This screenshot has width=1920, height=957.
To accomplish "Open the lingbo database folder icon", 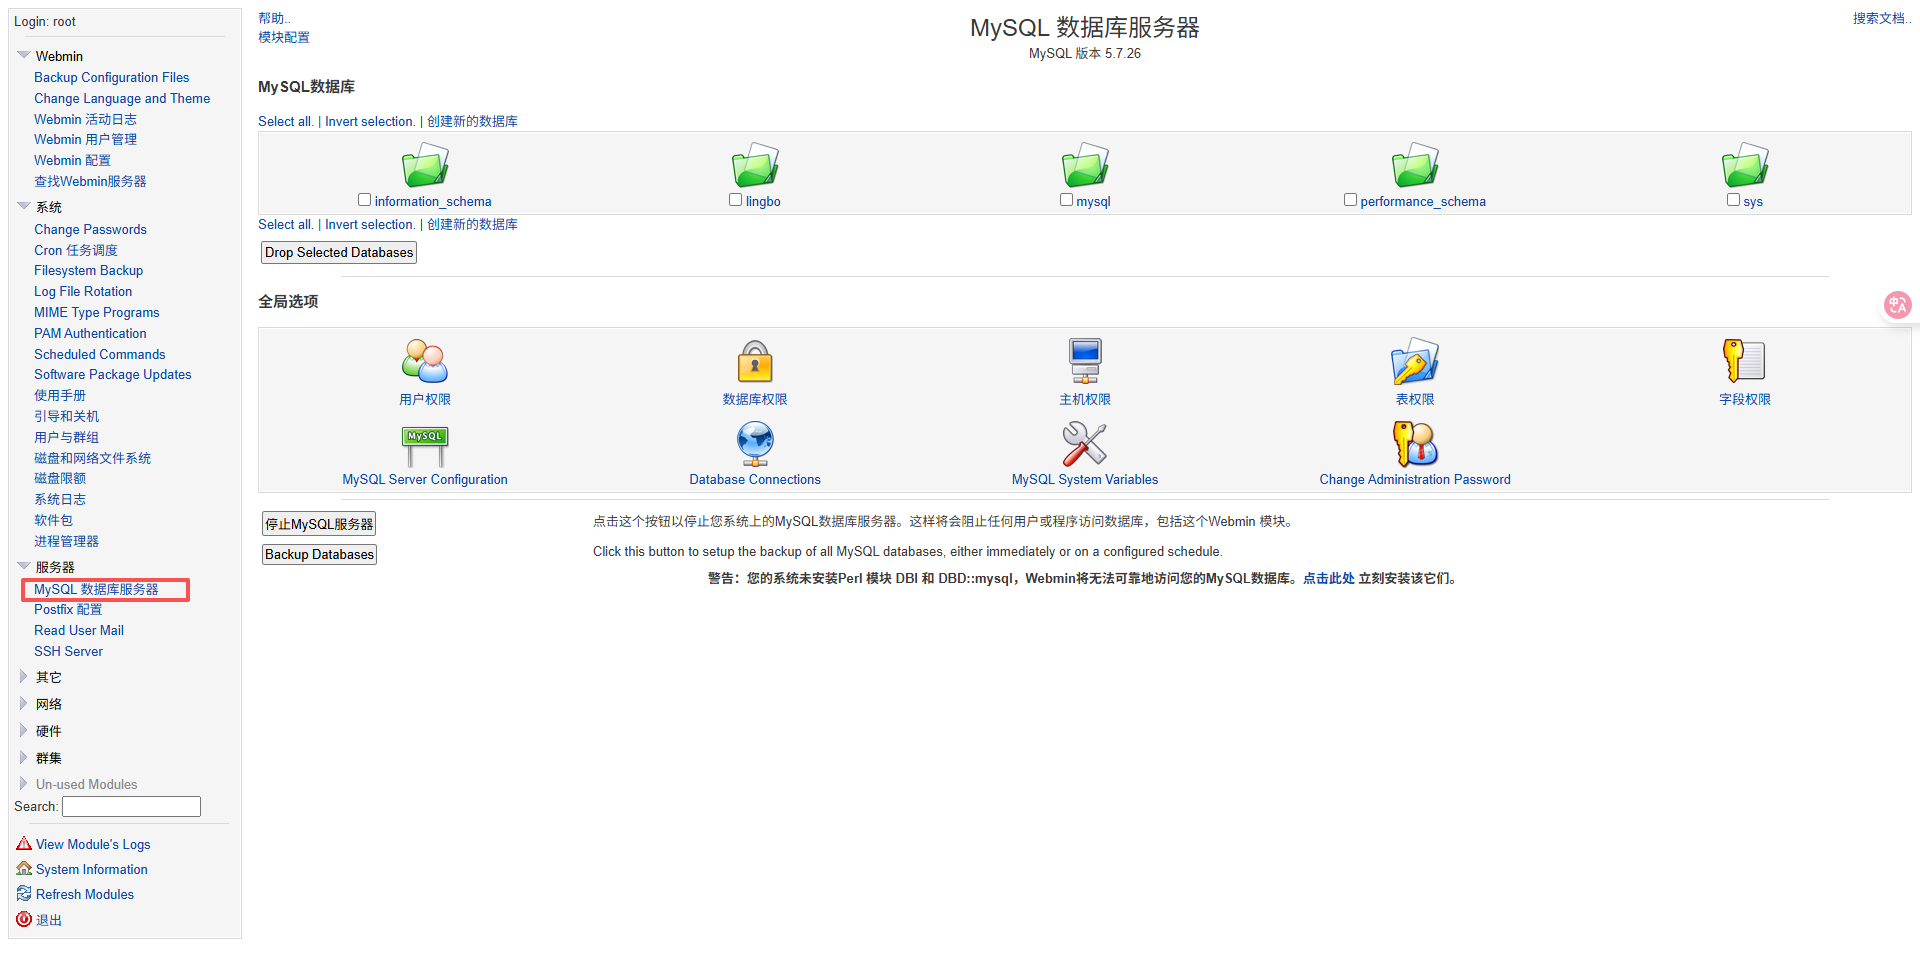I will point(755,165).
